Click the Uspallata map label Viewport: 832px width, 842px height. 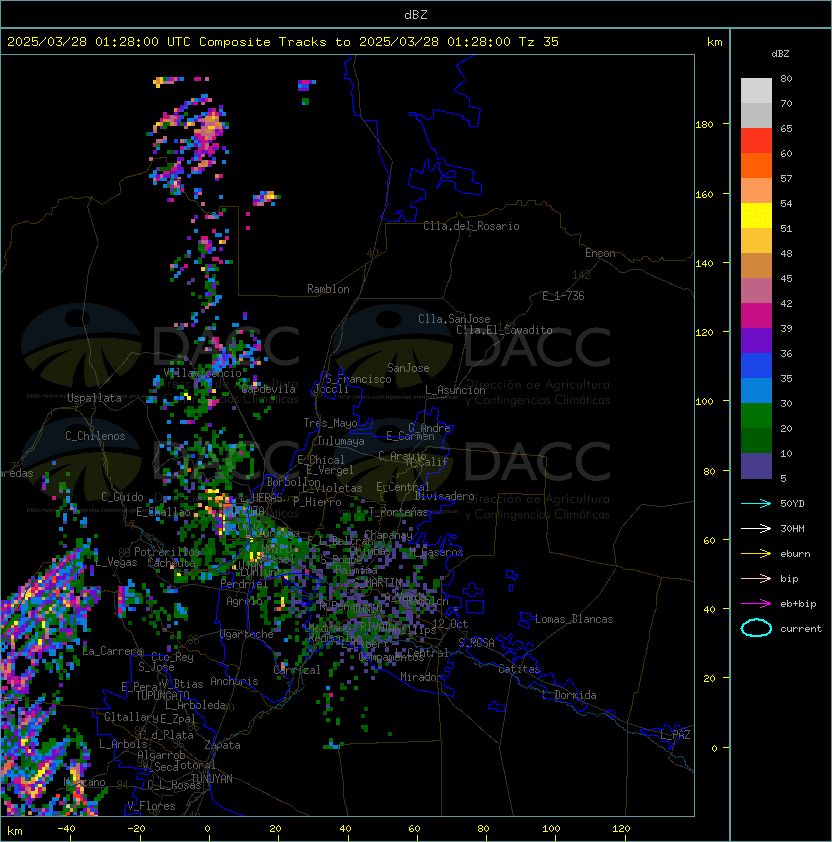[94, 398]
